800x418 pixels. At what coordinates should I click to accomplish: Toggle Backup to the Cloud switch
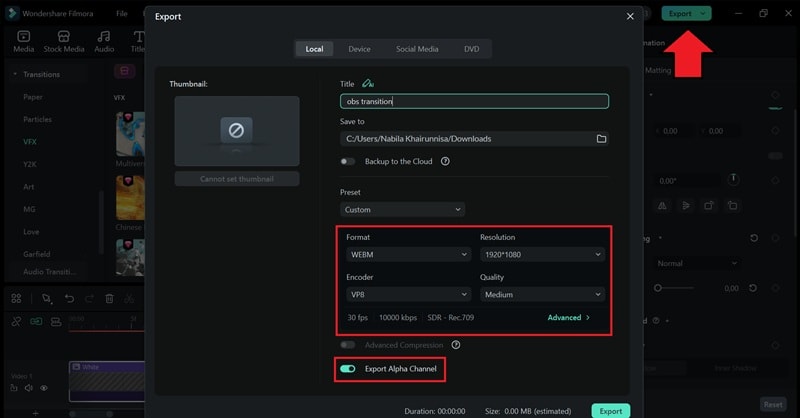(x=347, y=161)
